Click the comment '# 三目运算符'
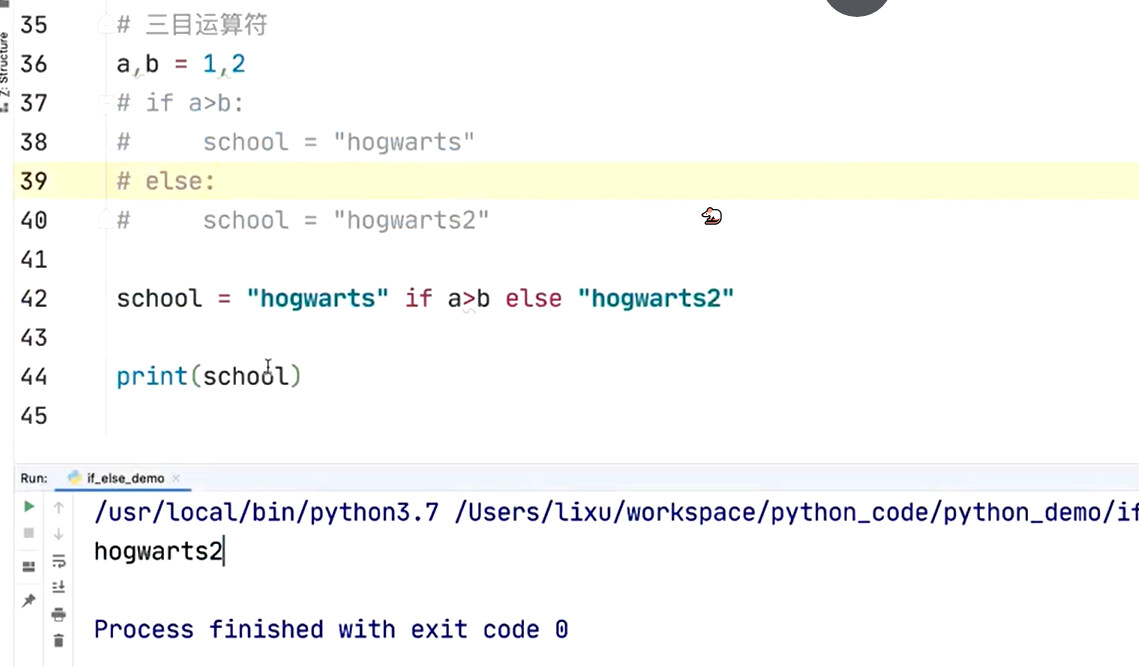The image size is (1139, 667). tap(192, 25)
